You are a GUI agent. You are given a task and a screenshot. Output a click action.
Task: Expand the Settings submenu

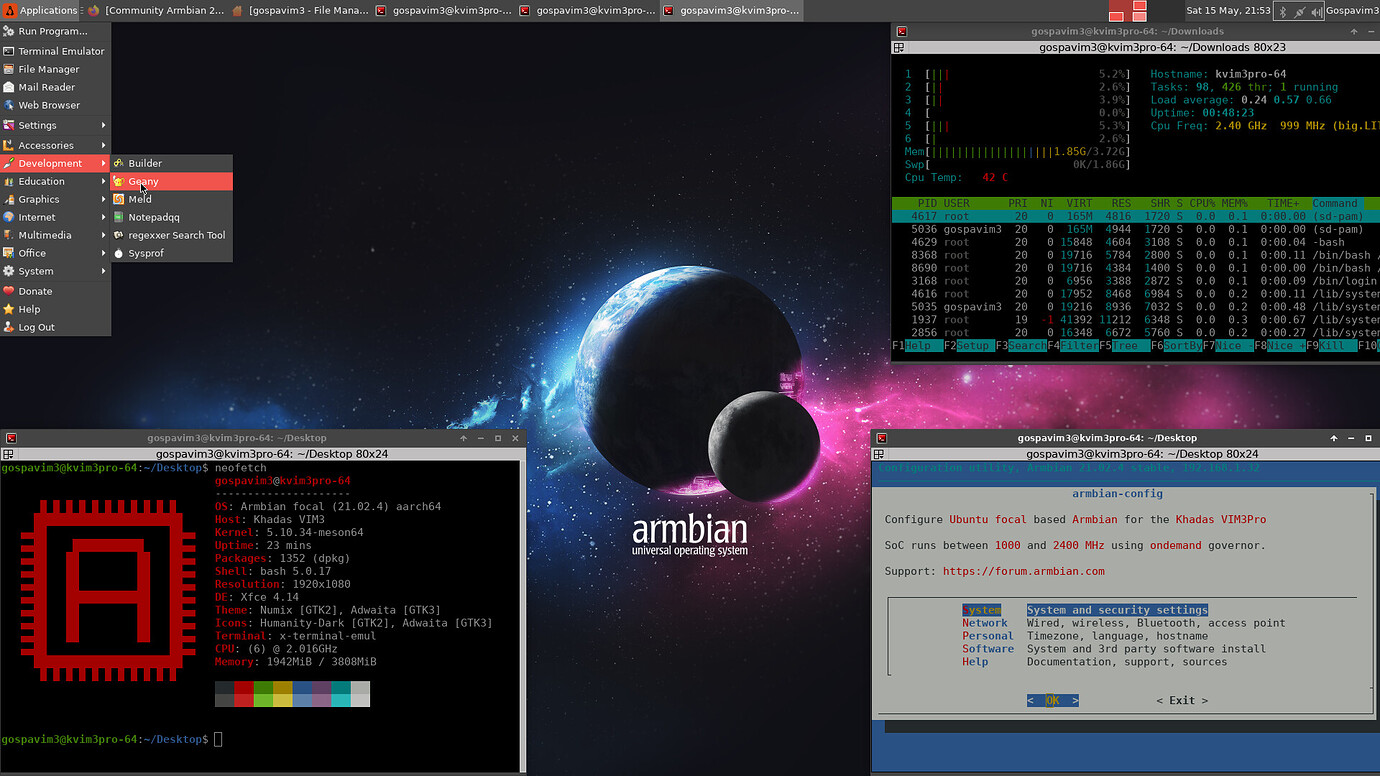click(x=55, y=125)
